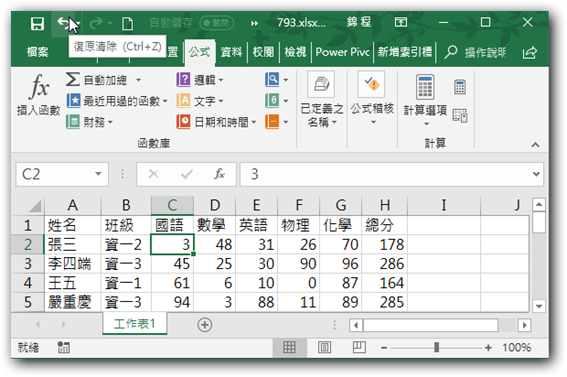Open the 已定義之名稱 menu
The image size is (567, 377).
click(322, 99)
